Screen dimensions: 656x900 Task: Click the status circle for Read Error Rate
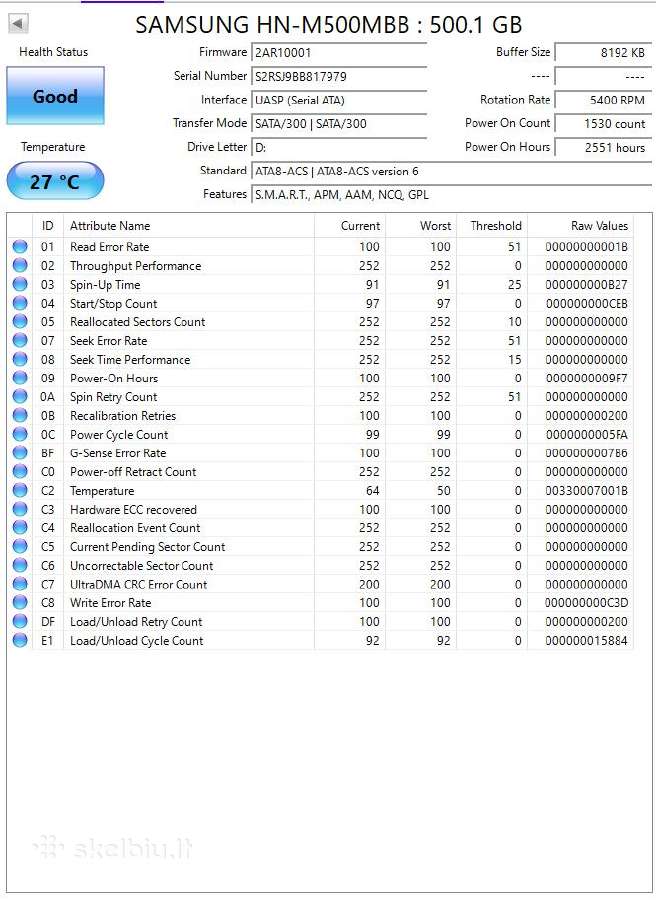20,247
